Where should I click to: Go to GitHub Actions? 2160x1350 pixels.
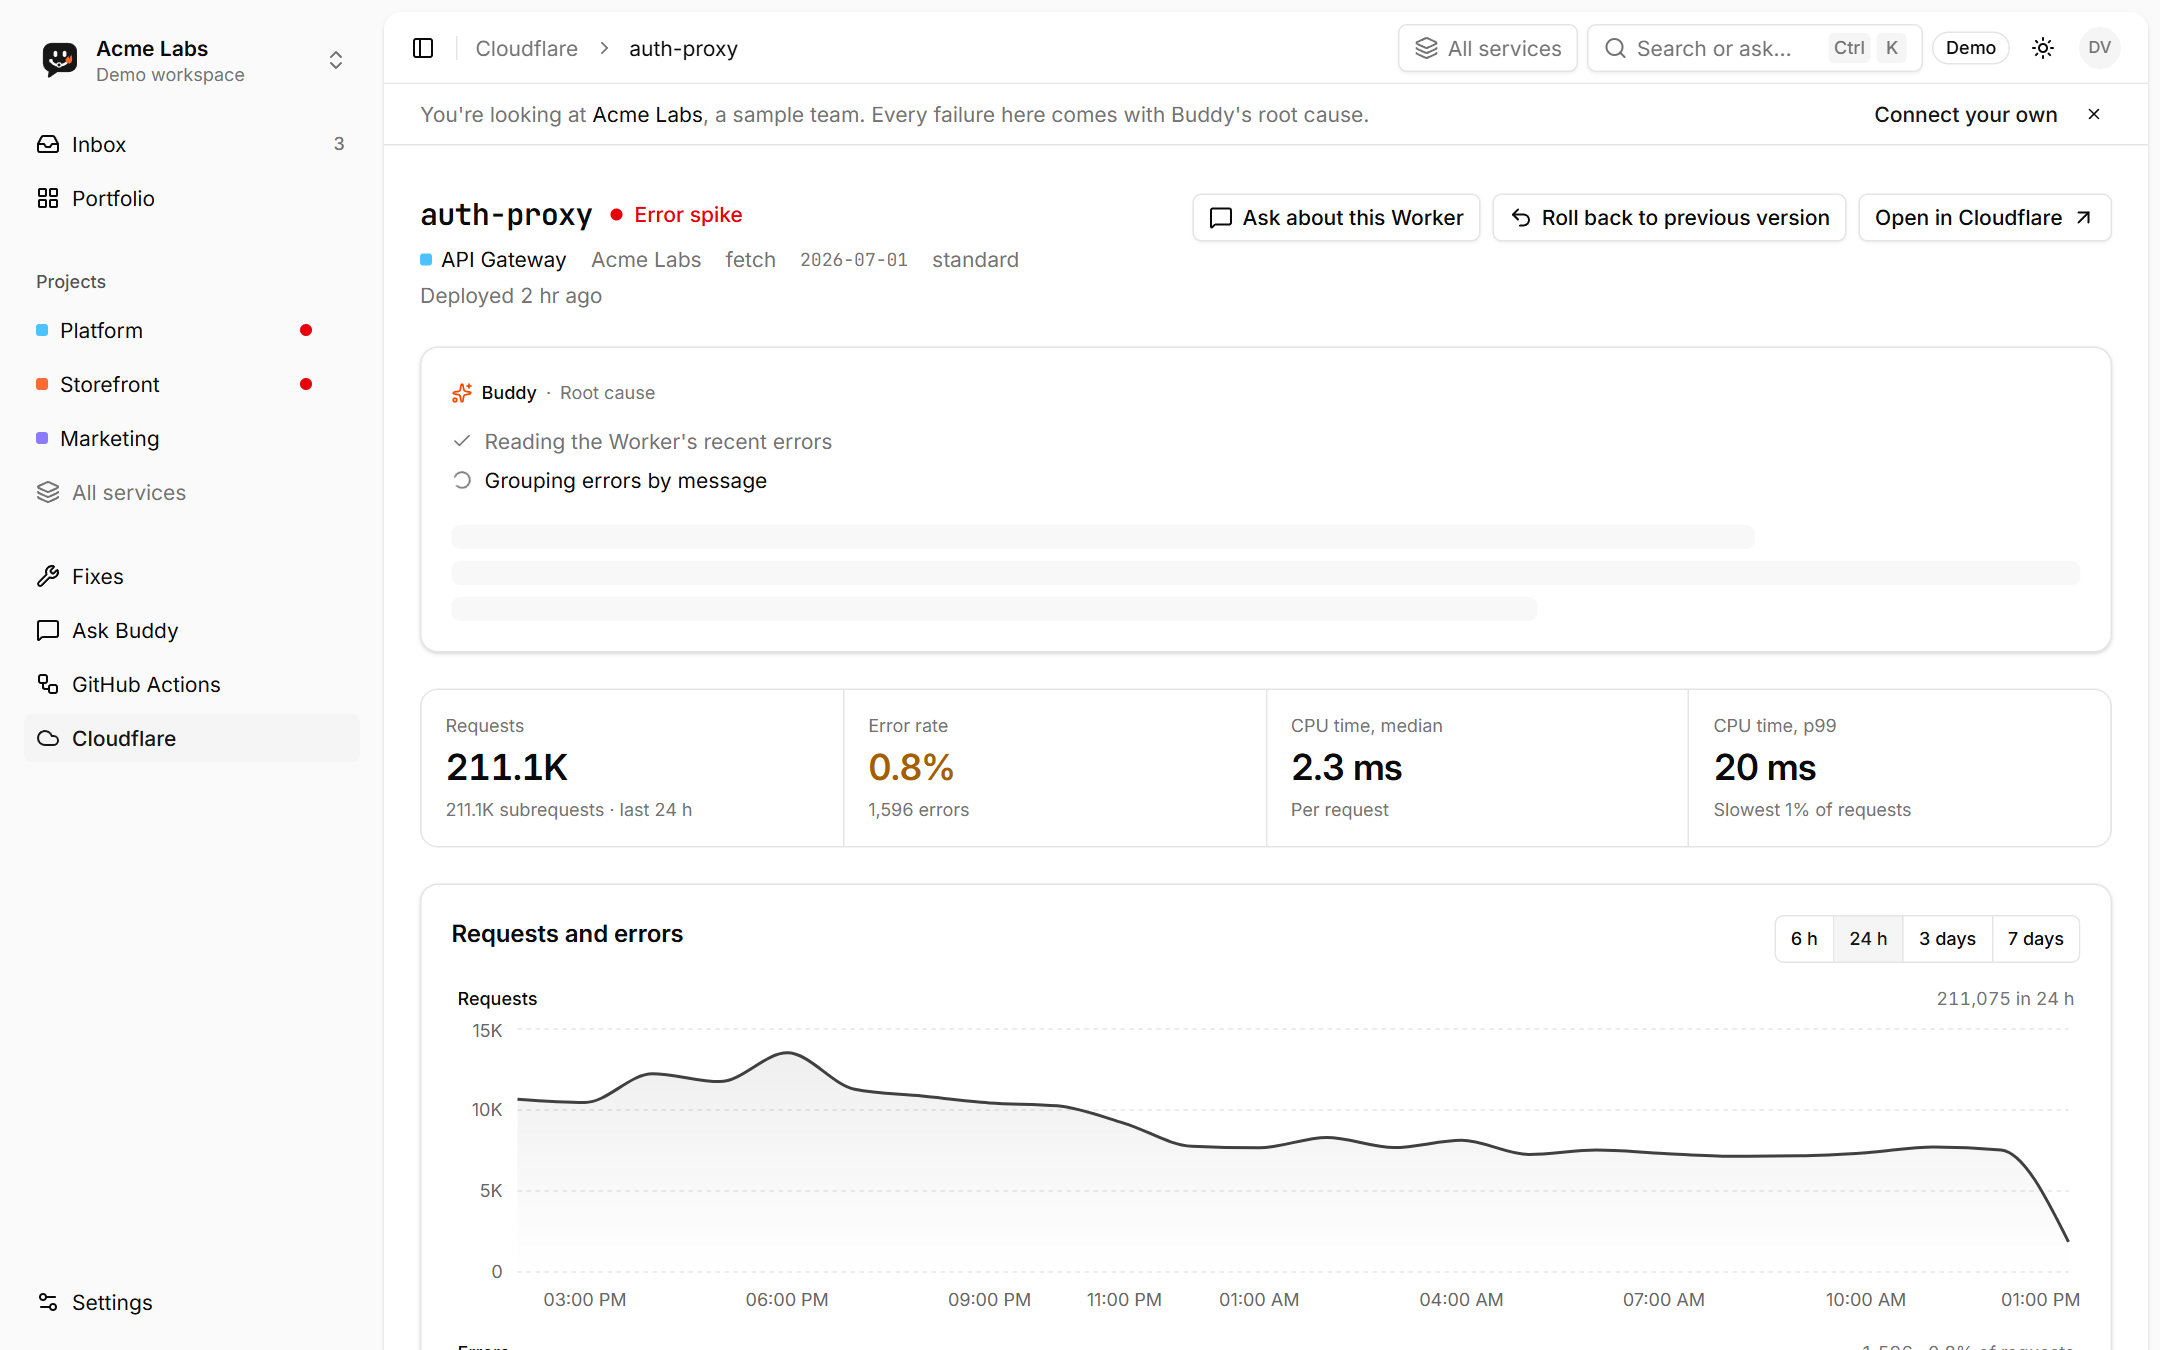(x=191, y=684)
